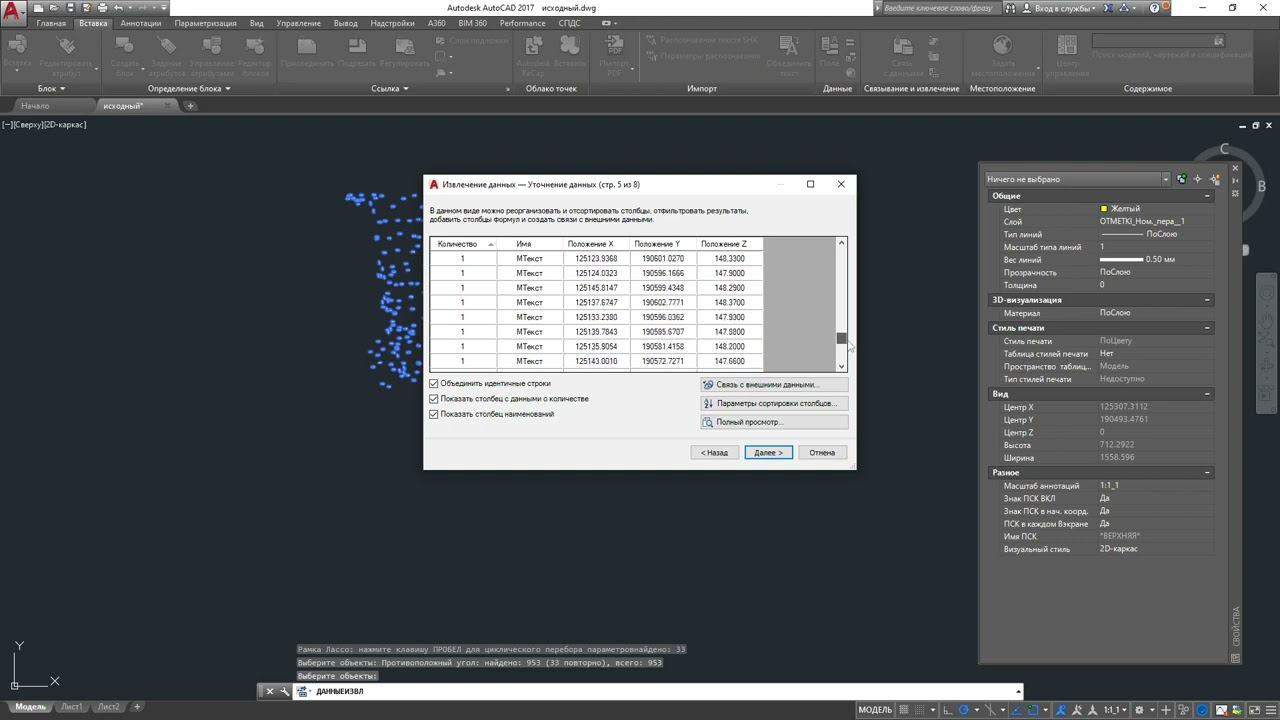The width and height of the screenshot is (1280, 720).
Task: Open the 'Параметризация' ribbon tab
Action: pyautogui.click(x=205, y=23)
